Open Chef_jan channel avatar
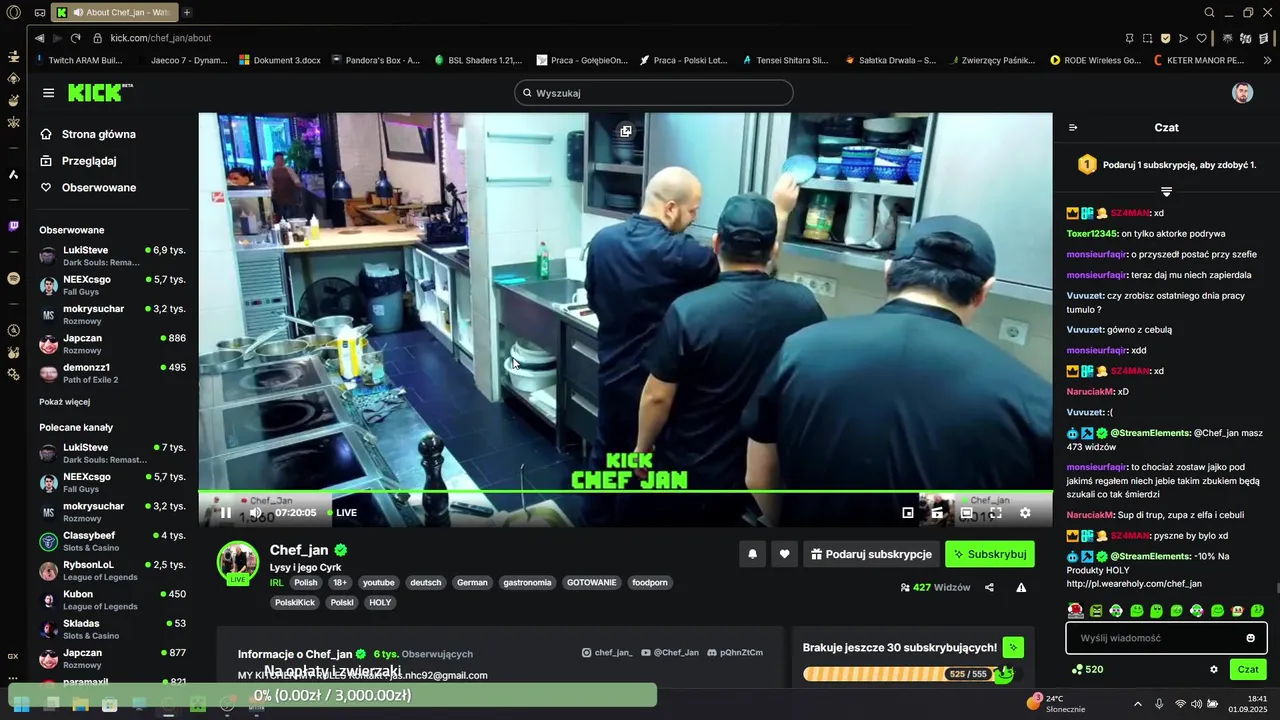This screenshot has height=720, width=1280. [238, 562]
